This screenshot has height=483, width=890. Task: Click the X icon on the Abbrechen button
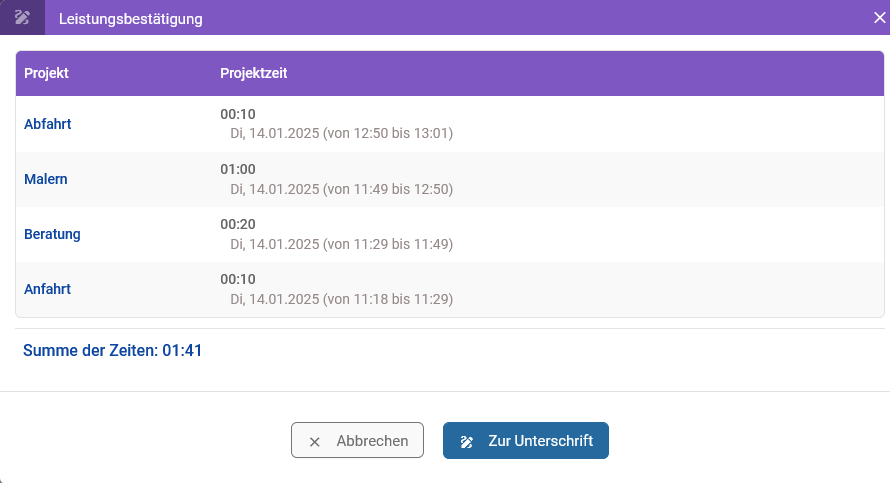click(315, 441)
